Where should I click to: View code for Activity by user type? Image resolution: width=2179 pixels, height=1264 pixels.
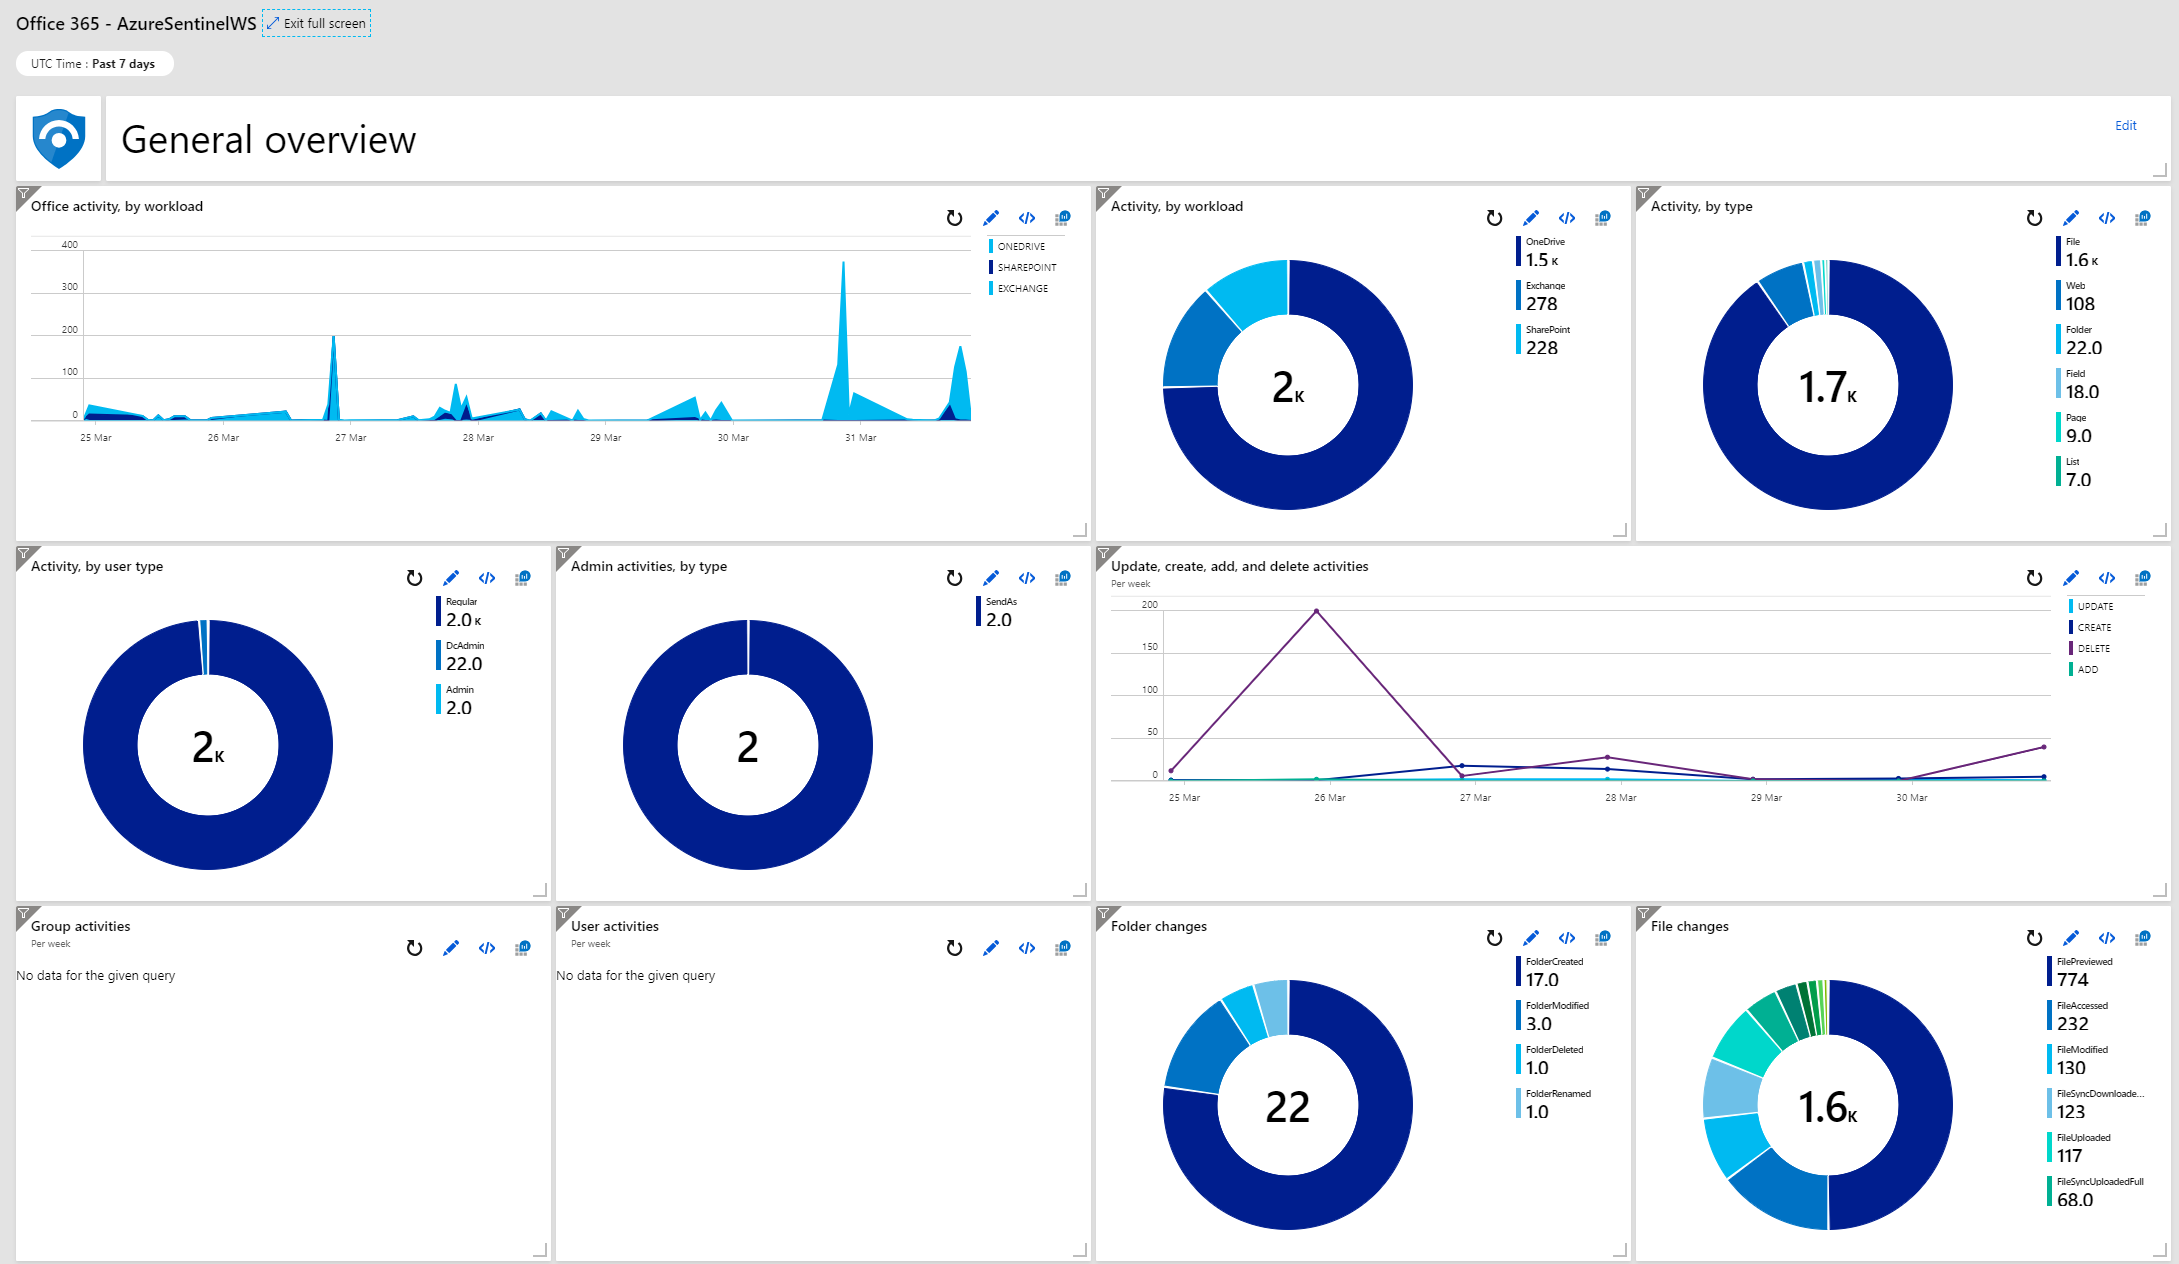point(486,578)
